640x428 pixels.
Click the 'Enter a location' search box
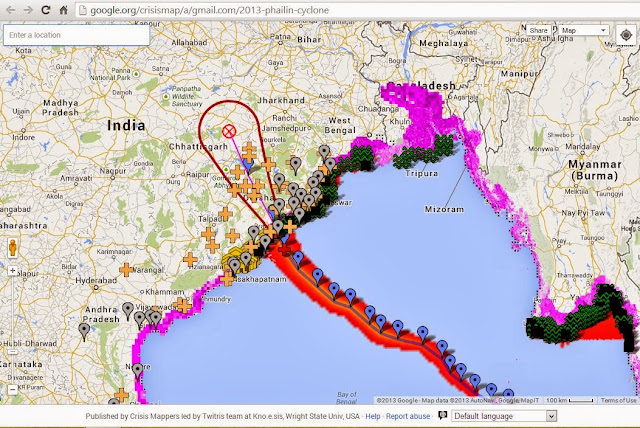pyautogui.click(x=76, y=35)
